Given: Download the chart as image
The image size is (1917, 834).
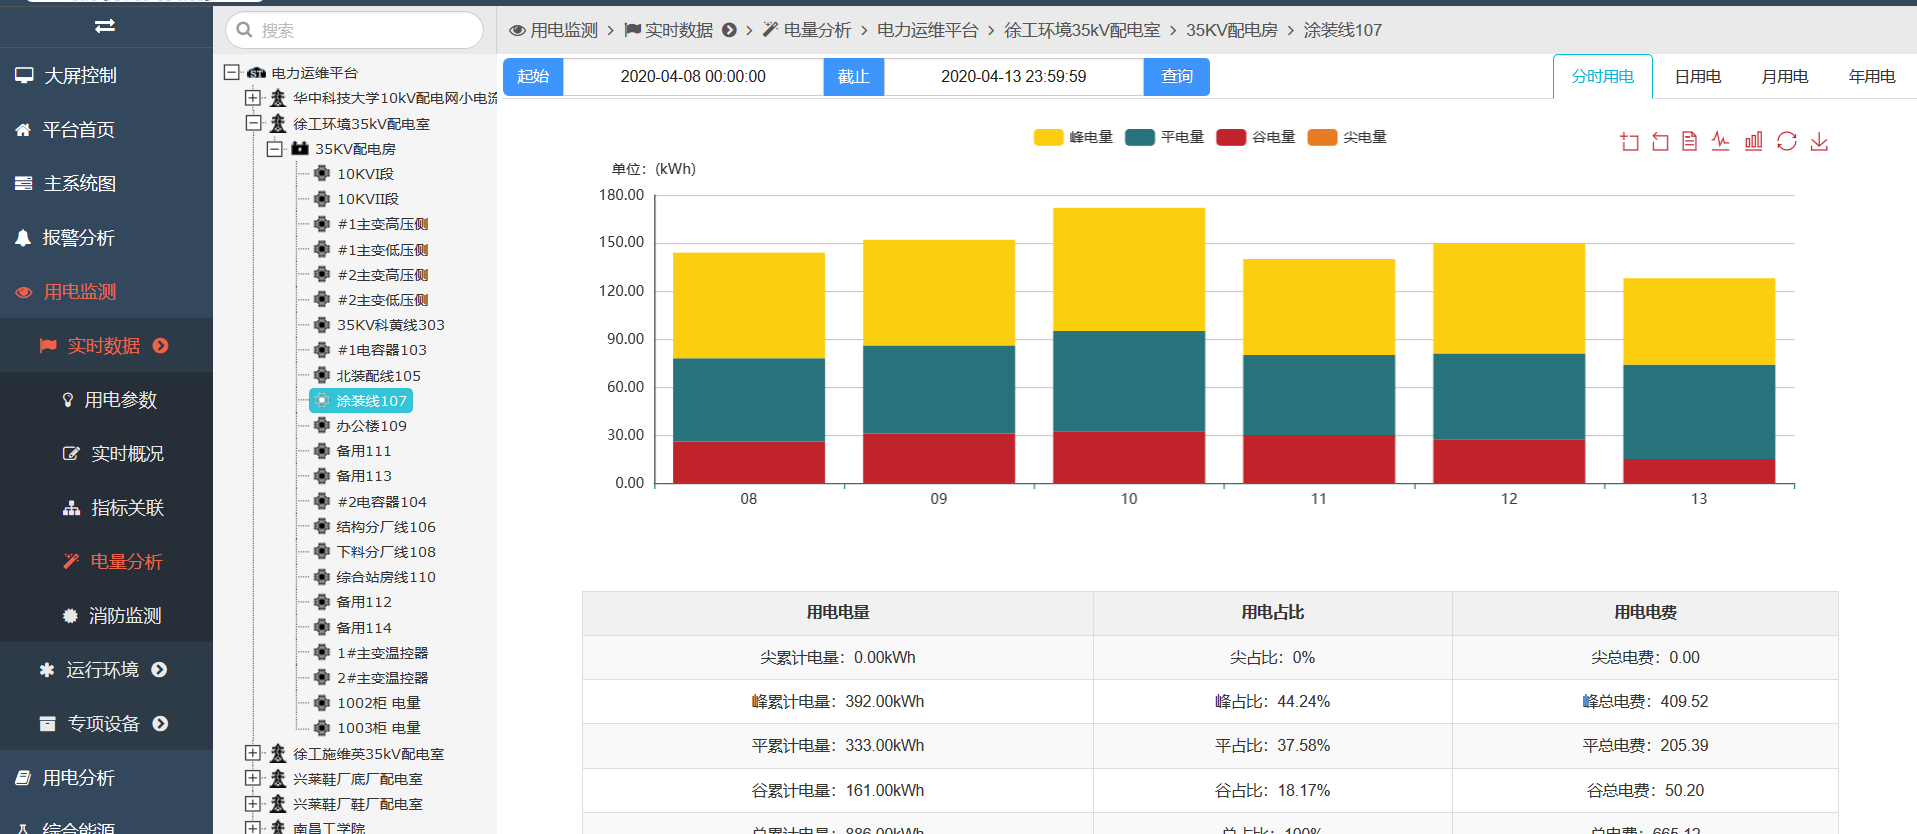Looking at the screenshot, I should click(x=1819, y=142).
